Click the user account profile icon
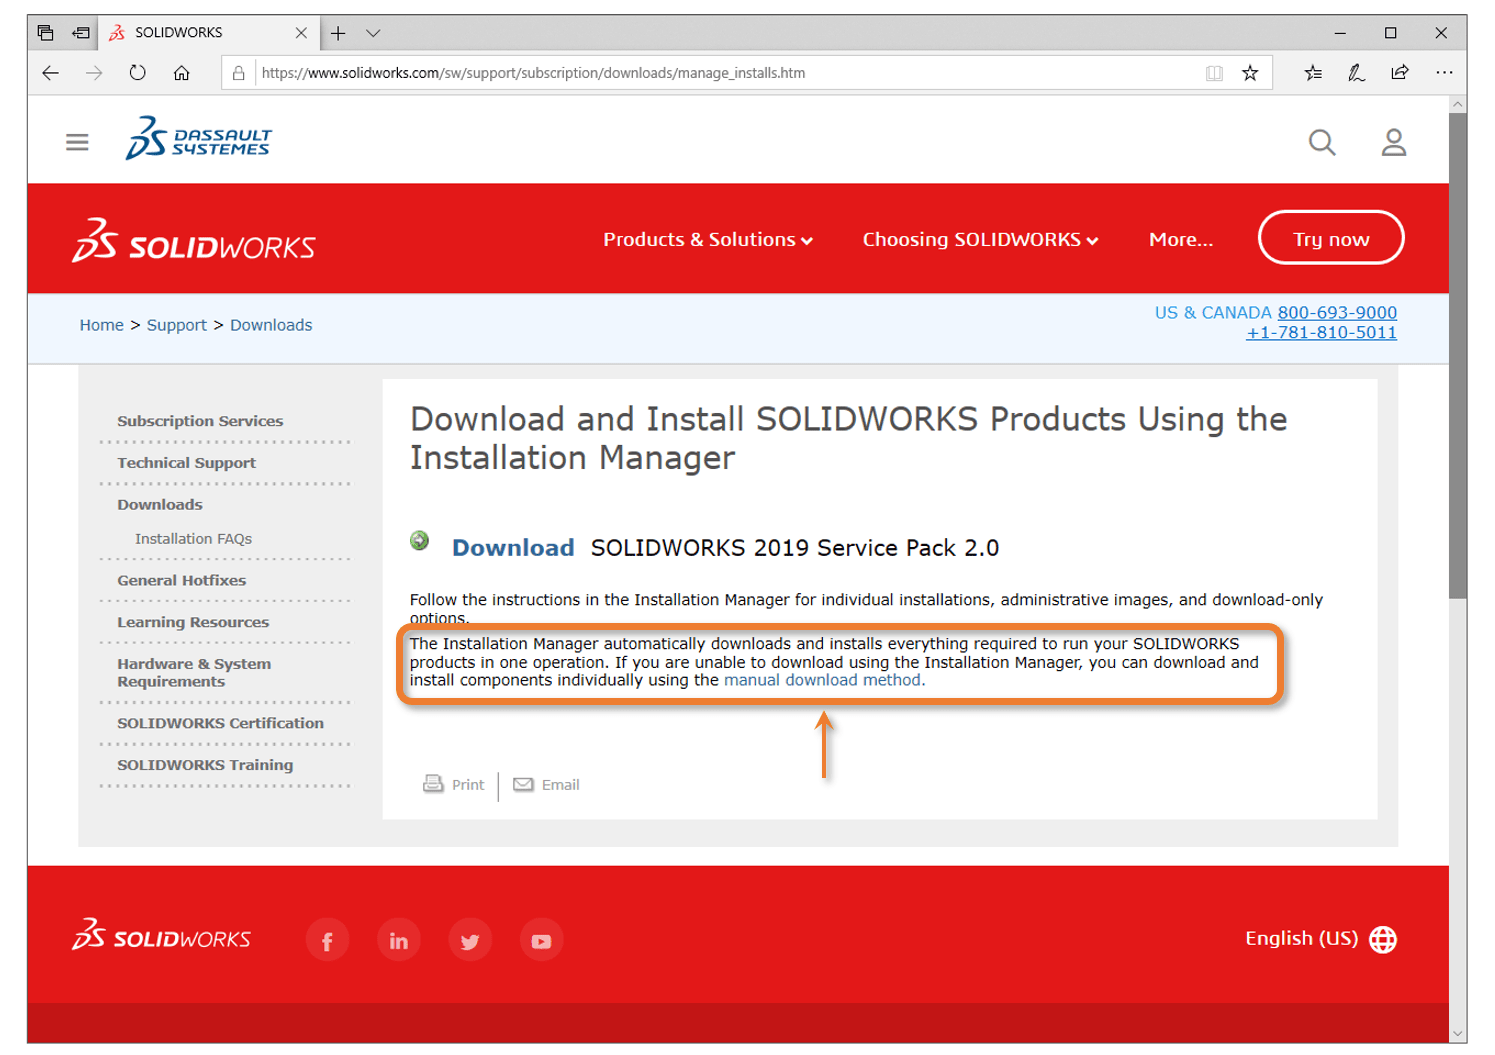Screen dimensions: 1495x1055 point(1394,142)
